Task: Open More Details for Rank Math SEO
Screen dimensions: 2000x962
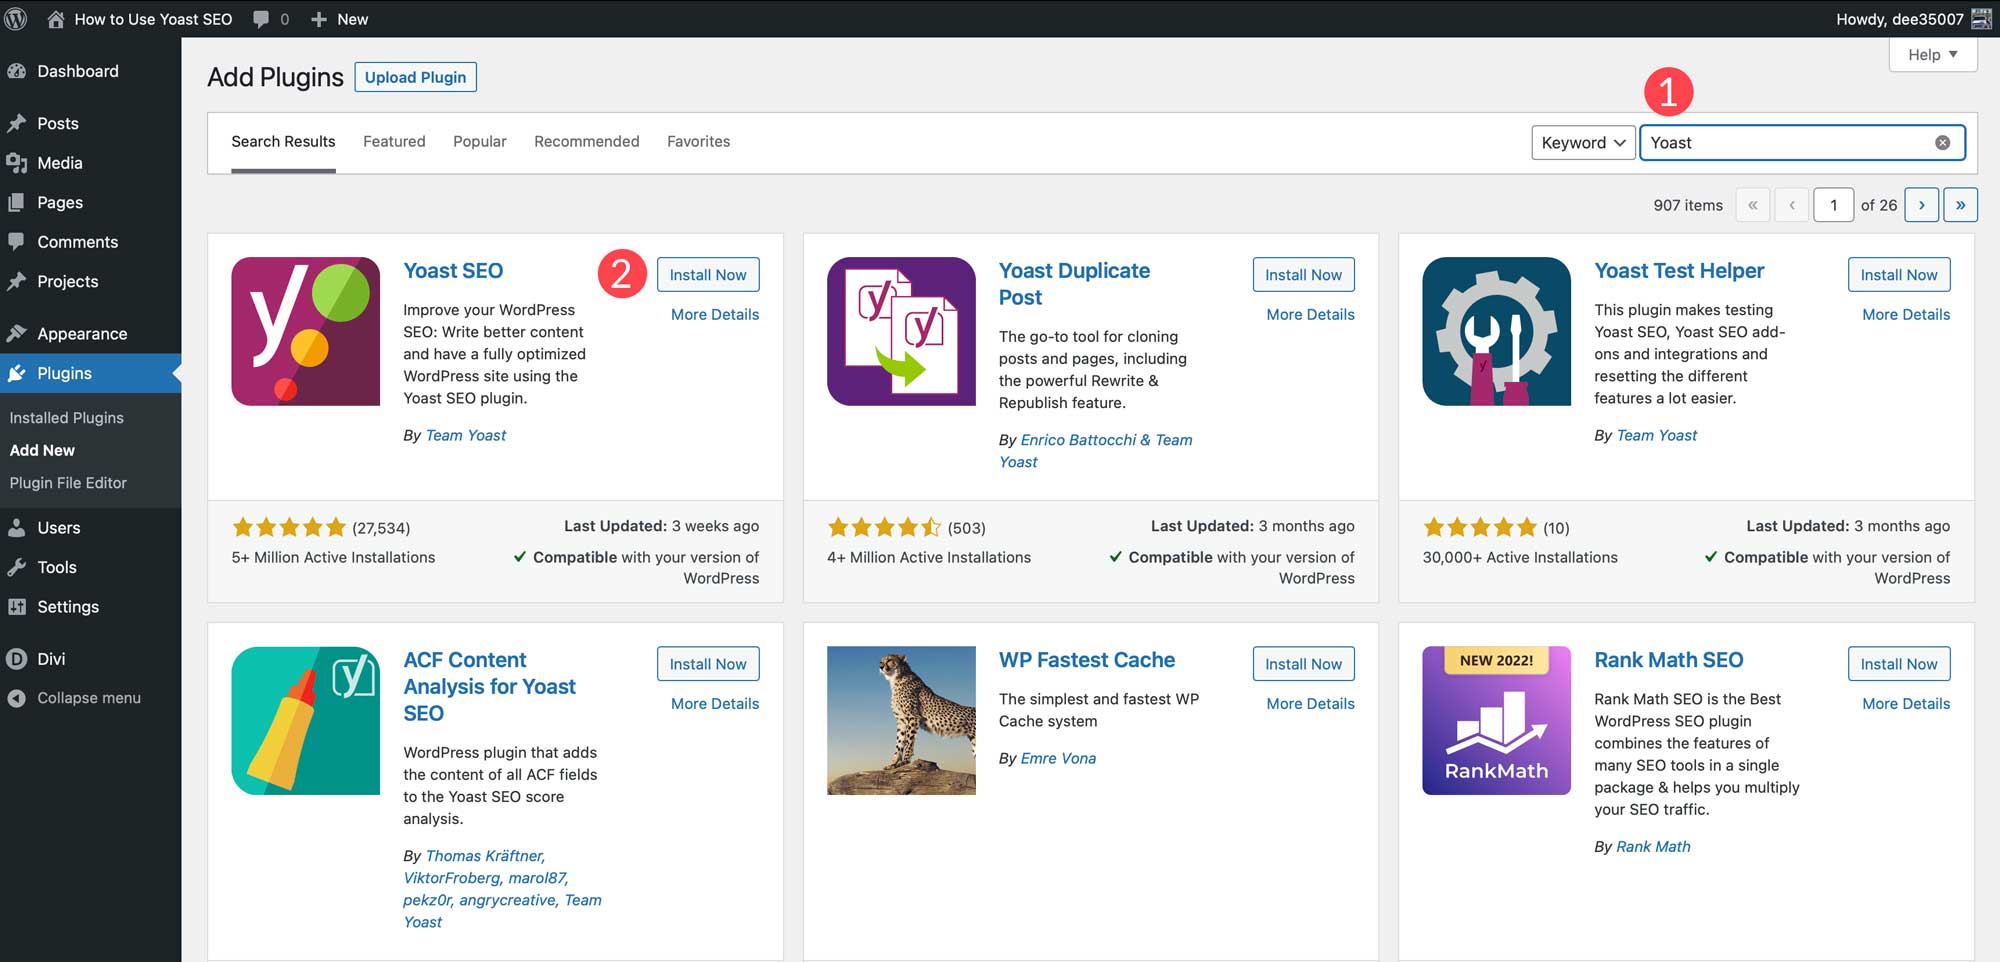Action: tap(1904, 703)
